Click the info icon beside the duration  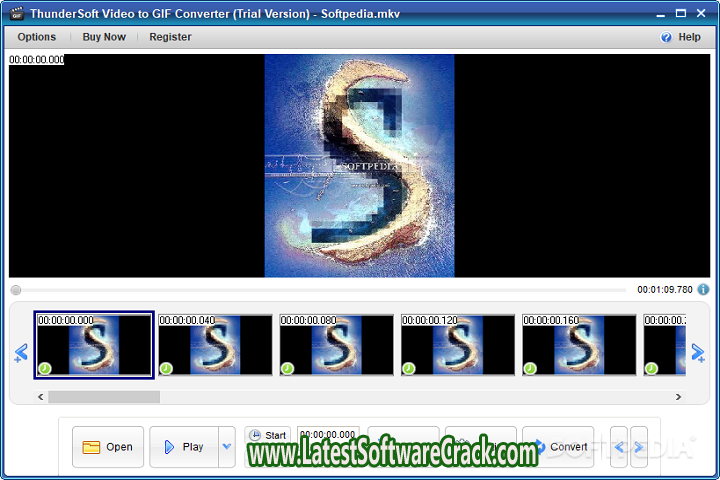pyautogui.click(x=704, y=290)
